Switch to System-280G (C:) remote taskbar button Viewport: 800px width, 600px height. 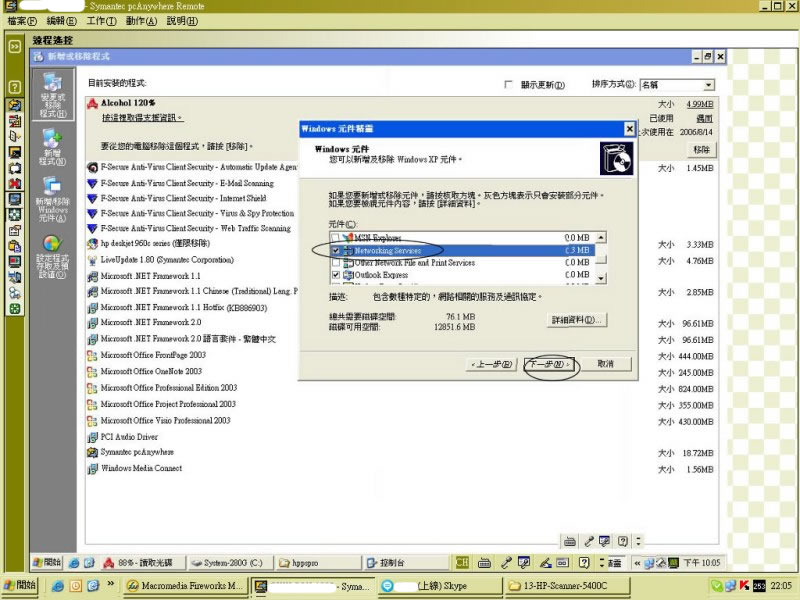point(229,563)
